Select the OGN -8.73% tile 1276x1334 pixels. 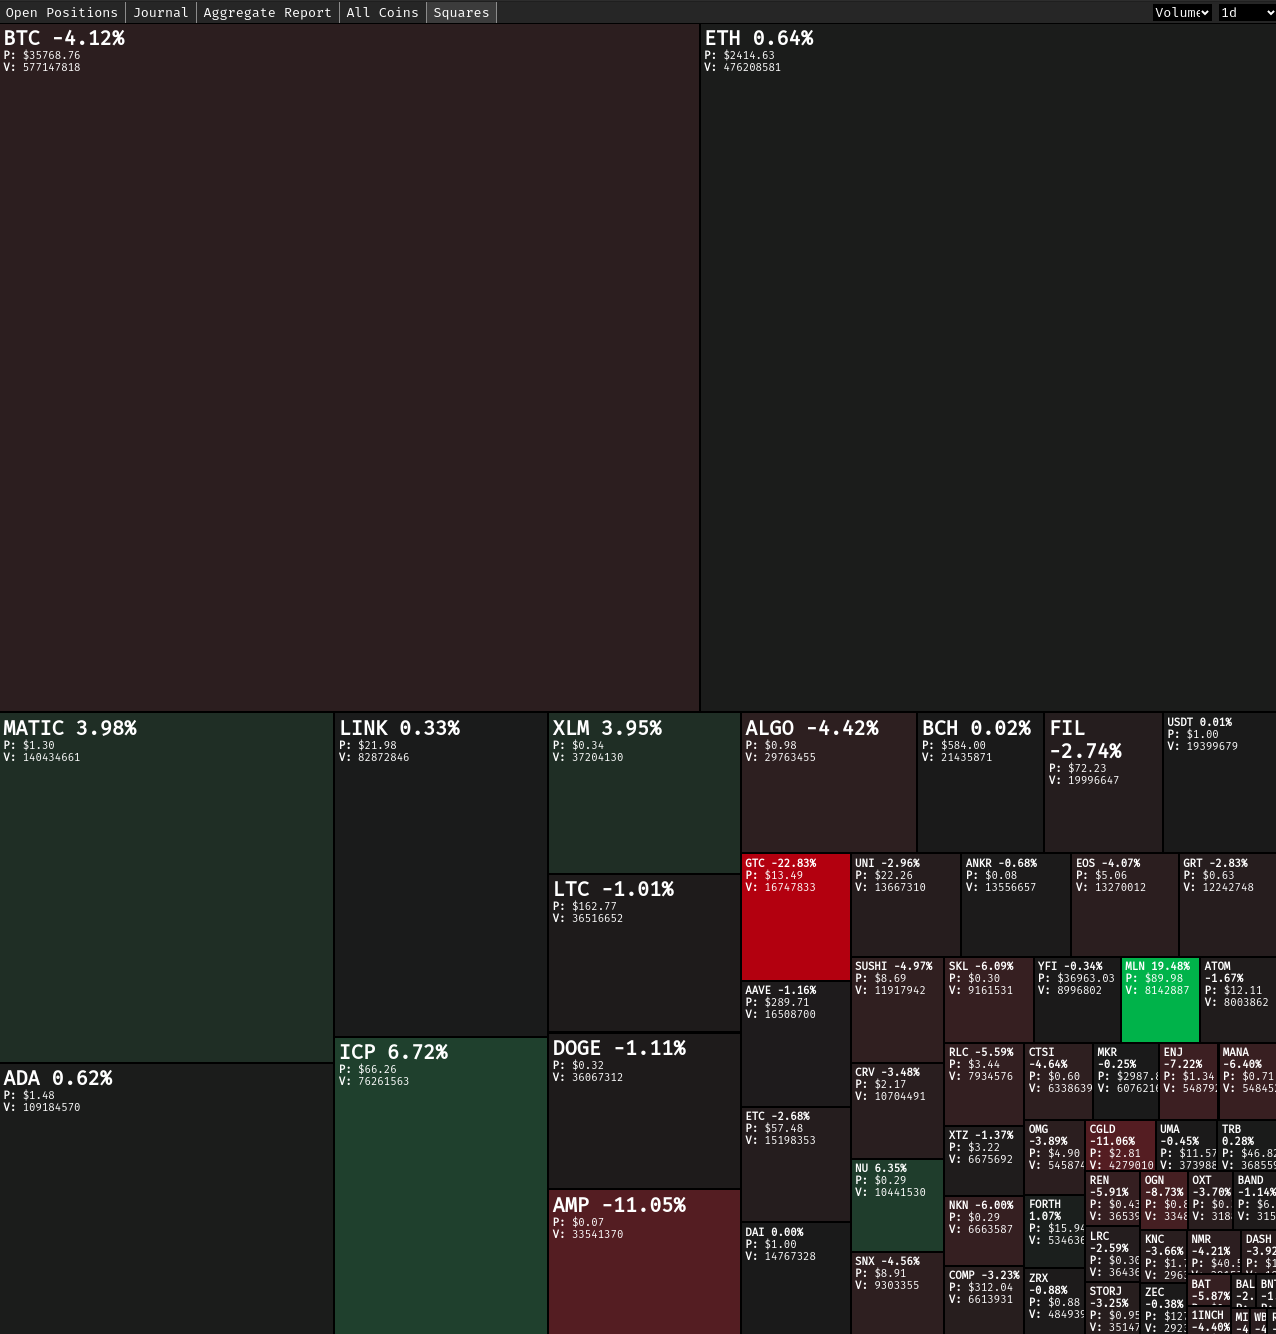pyautogui.click(x=1164, y=1199)
